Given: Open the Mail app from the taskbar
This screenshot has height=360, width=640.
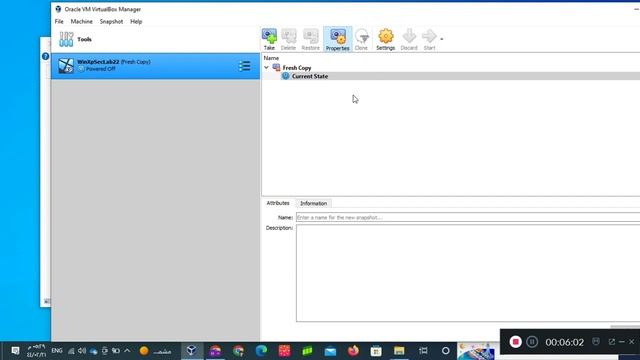Looking at the screenshot, I should [x=330, y=351].
